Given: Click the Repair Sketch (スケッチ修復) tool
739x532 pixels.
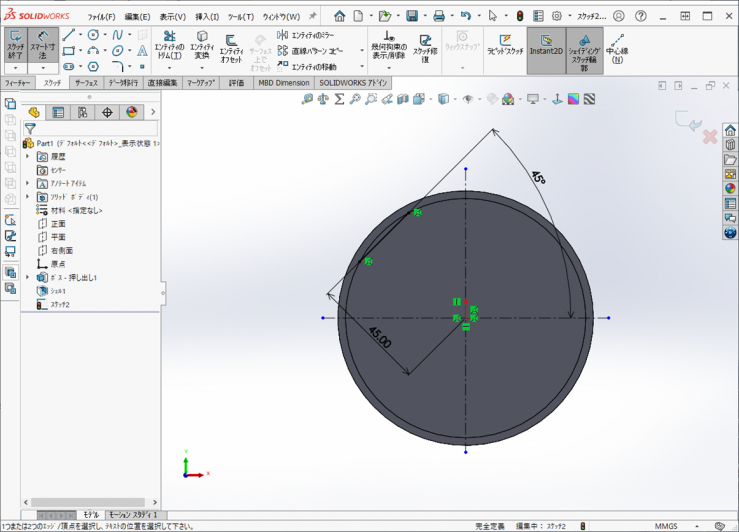Looking at the screenshot, I should (x=425, y=46).
